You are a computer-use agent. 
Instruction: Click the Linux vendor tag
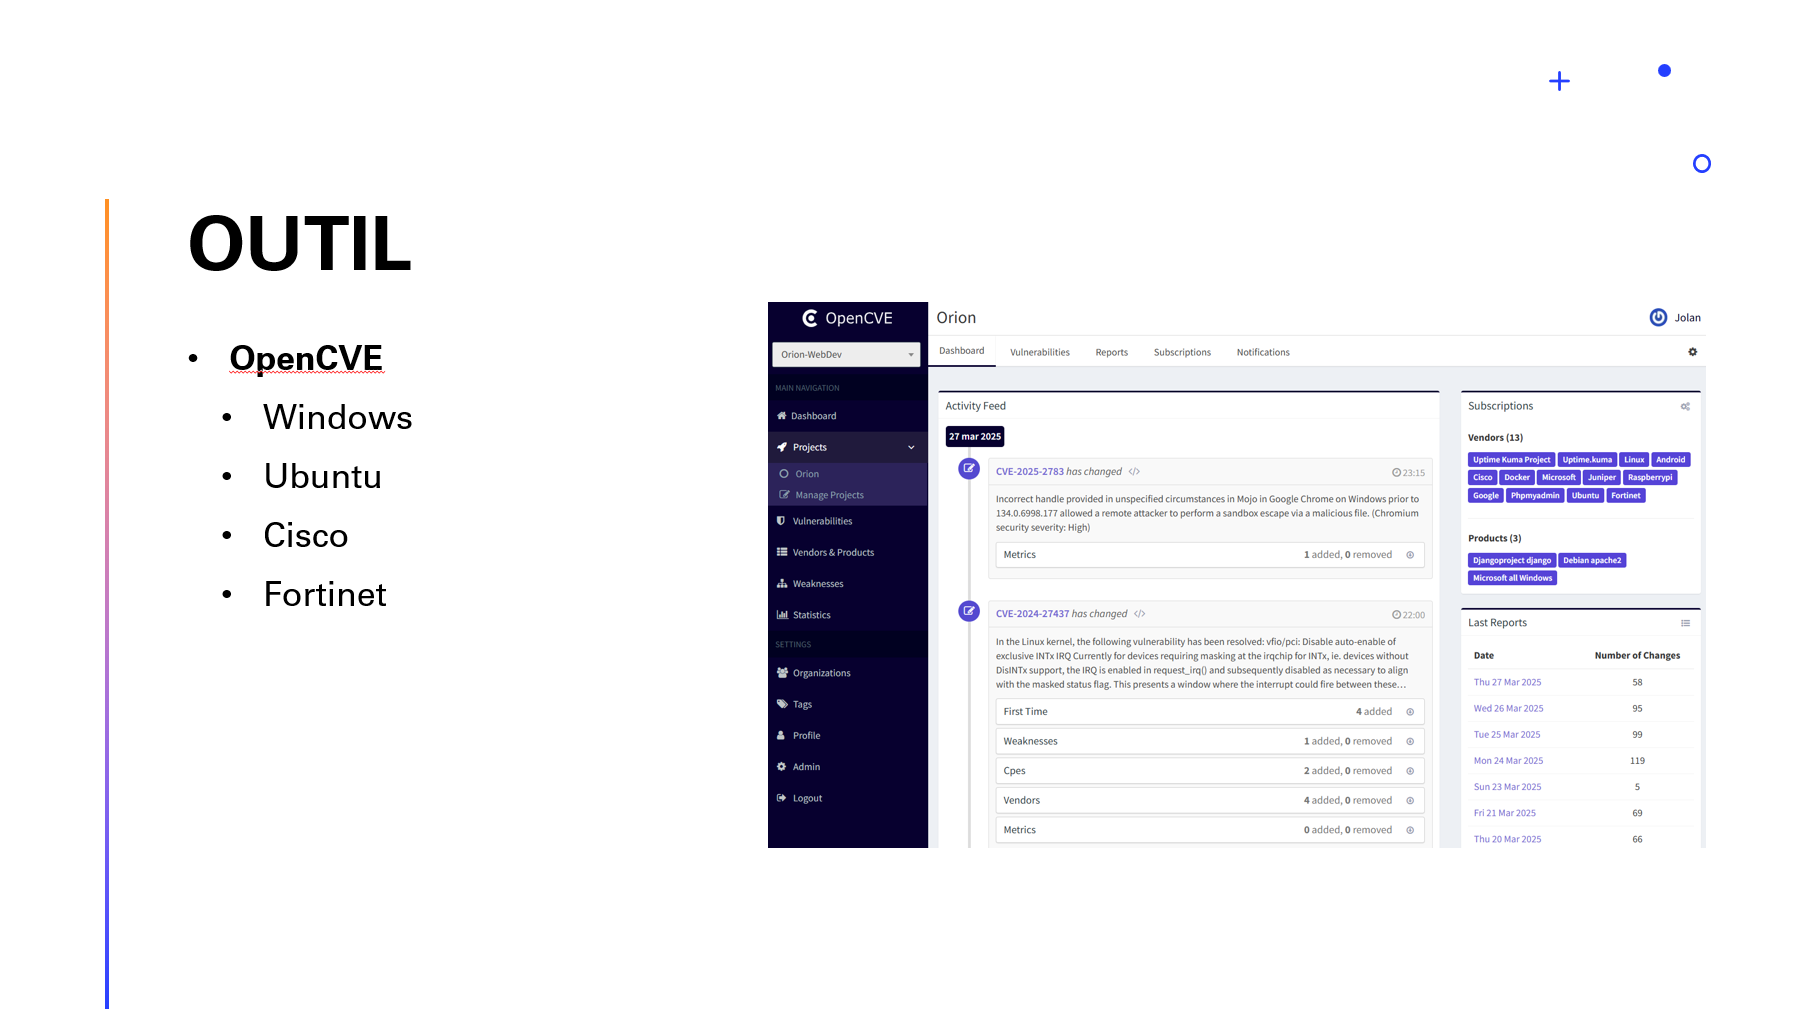click(x=1634, y=460)
